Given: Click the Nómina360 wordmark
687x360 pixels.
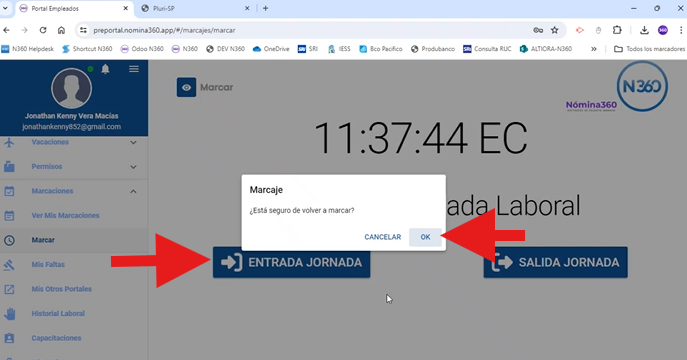Looking at the screenshot, I should 591,105.
